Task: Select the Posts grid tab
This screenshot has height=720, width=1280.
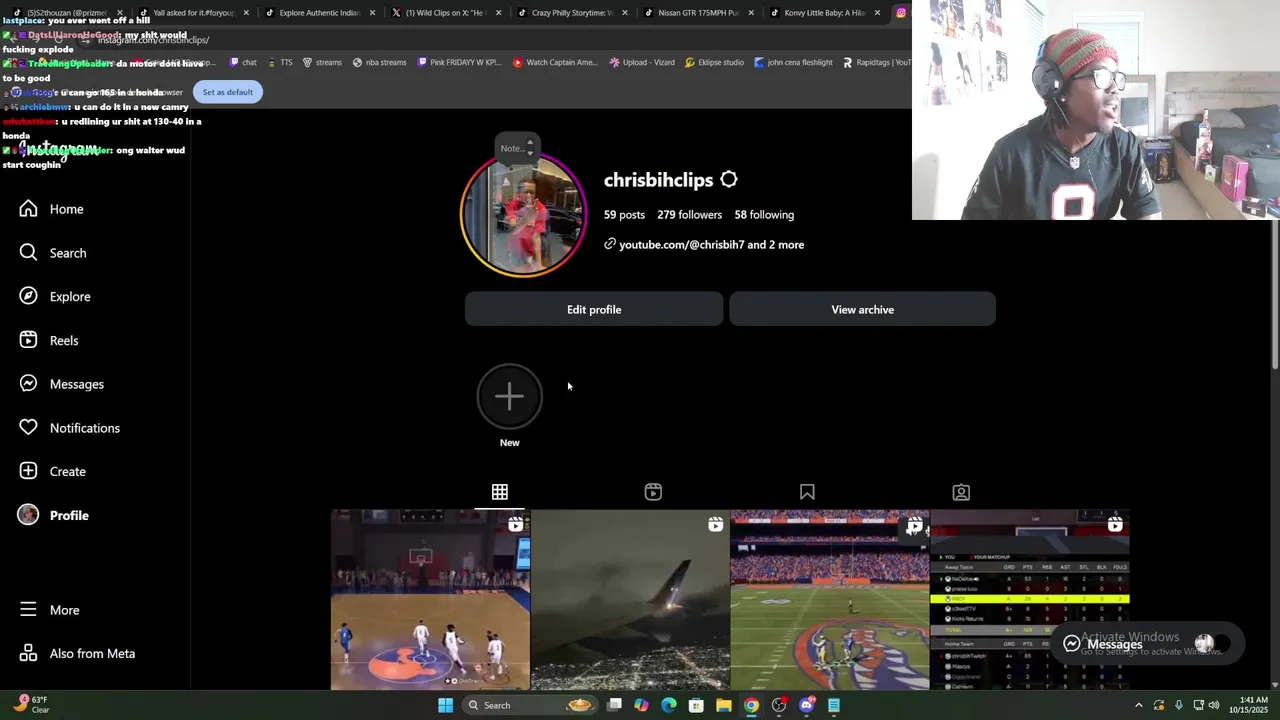Action: click(x=500, y=492)
